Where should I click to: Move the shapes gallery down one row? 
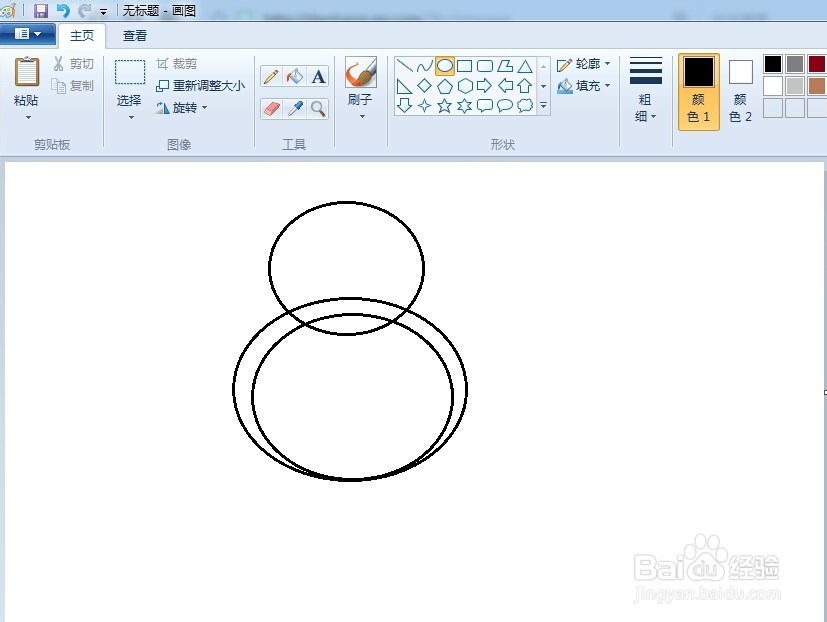point(543,85)
